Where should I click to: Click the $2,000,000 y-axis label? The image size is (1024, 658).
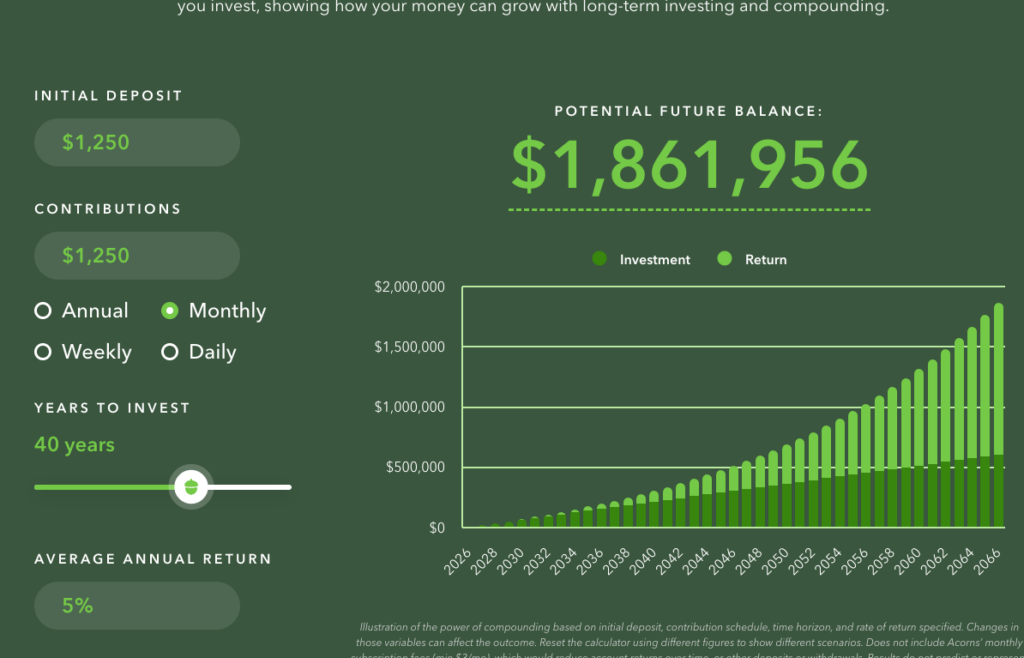(x=409, y=287)
